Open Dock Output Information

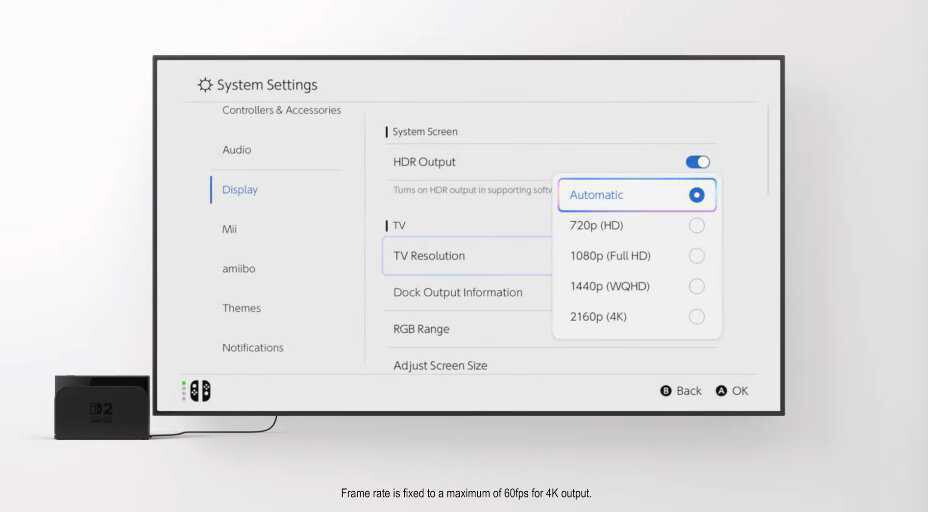tap(458, 293)
